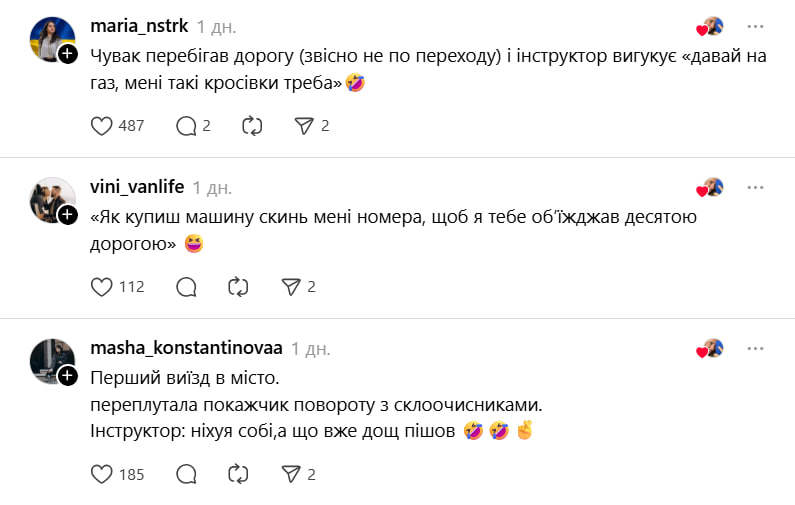Expand options menu for masha_konstantinovaa's post

click(755, 348)
